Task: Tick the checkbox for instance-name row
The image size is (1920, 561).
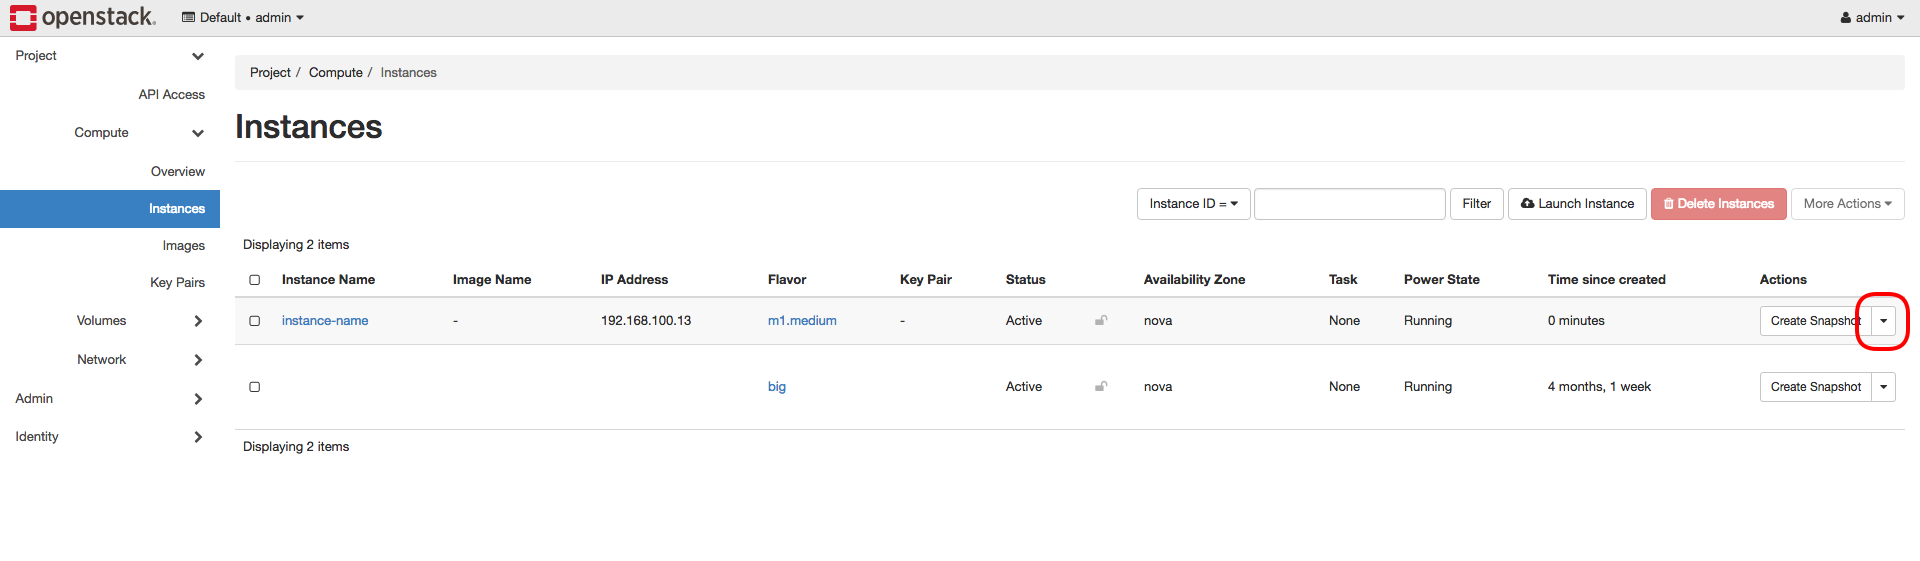Action: pos(255,321)
